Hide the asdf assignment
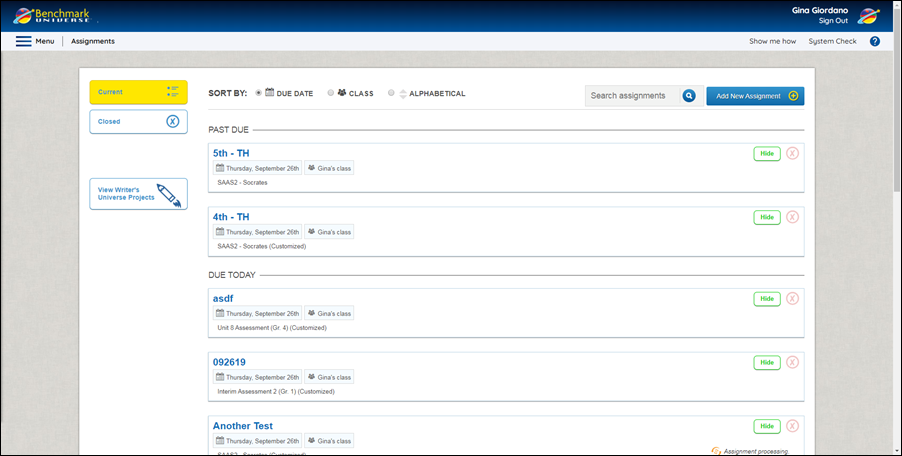 pyautogui.click(x=767, y=299)
